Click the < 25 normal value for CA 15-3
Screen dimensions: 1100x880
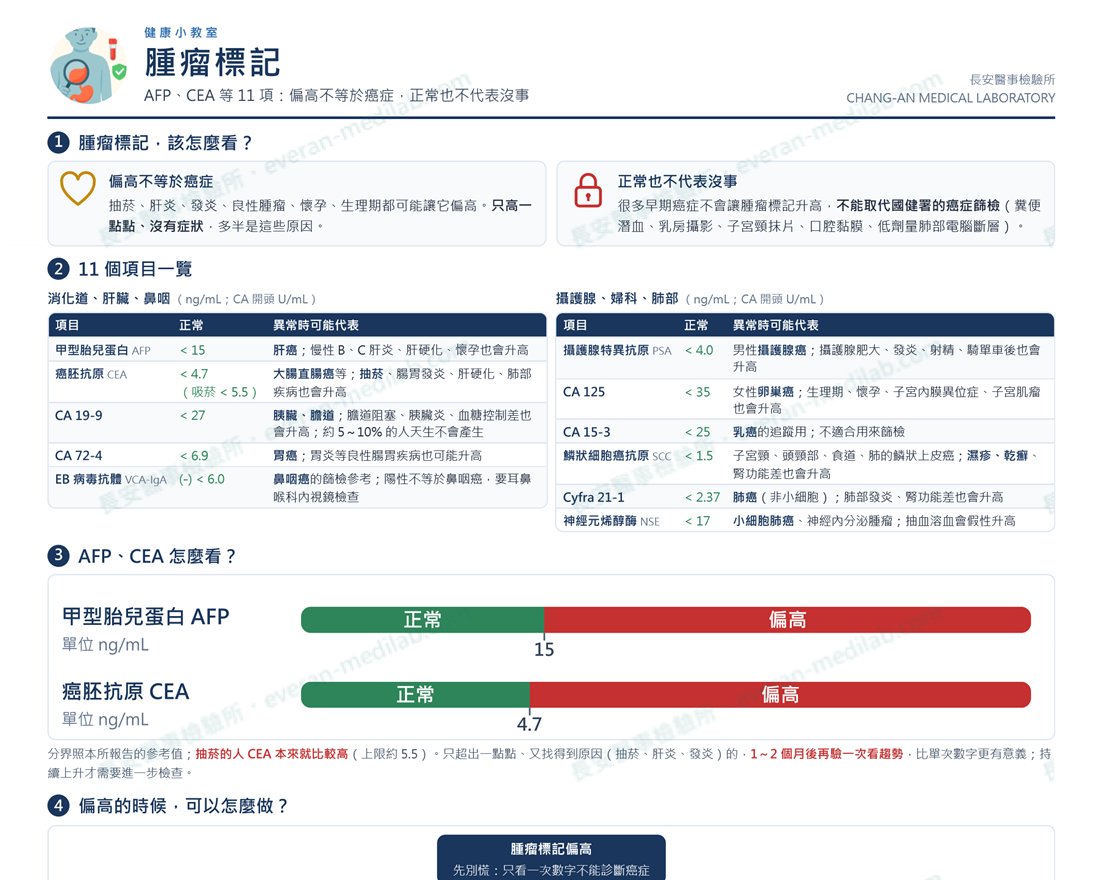tap(697, 432)
